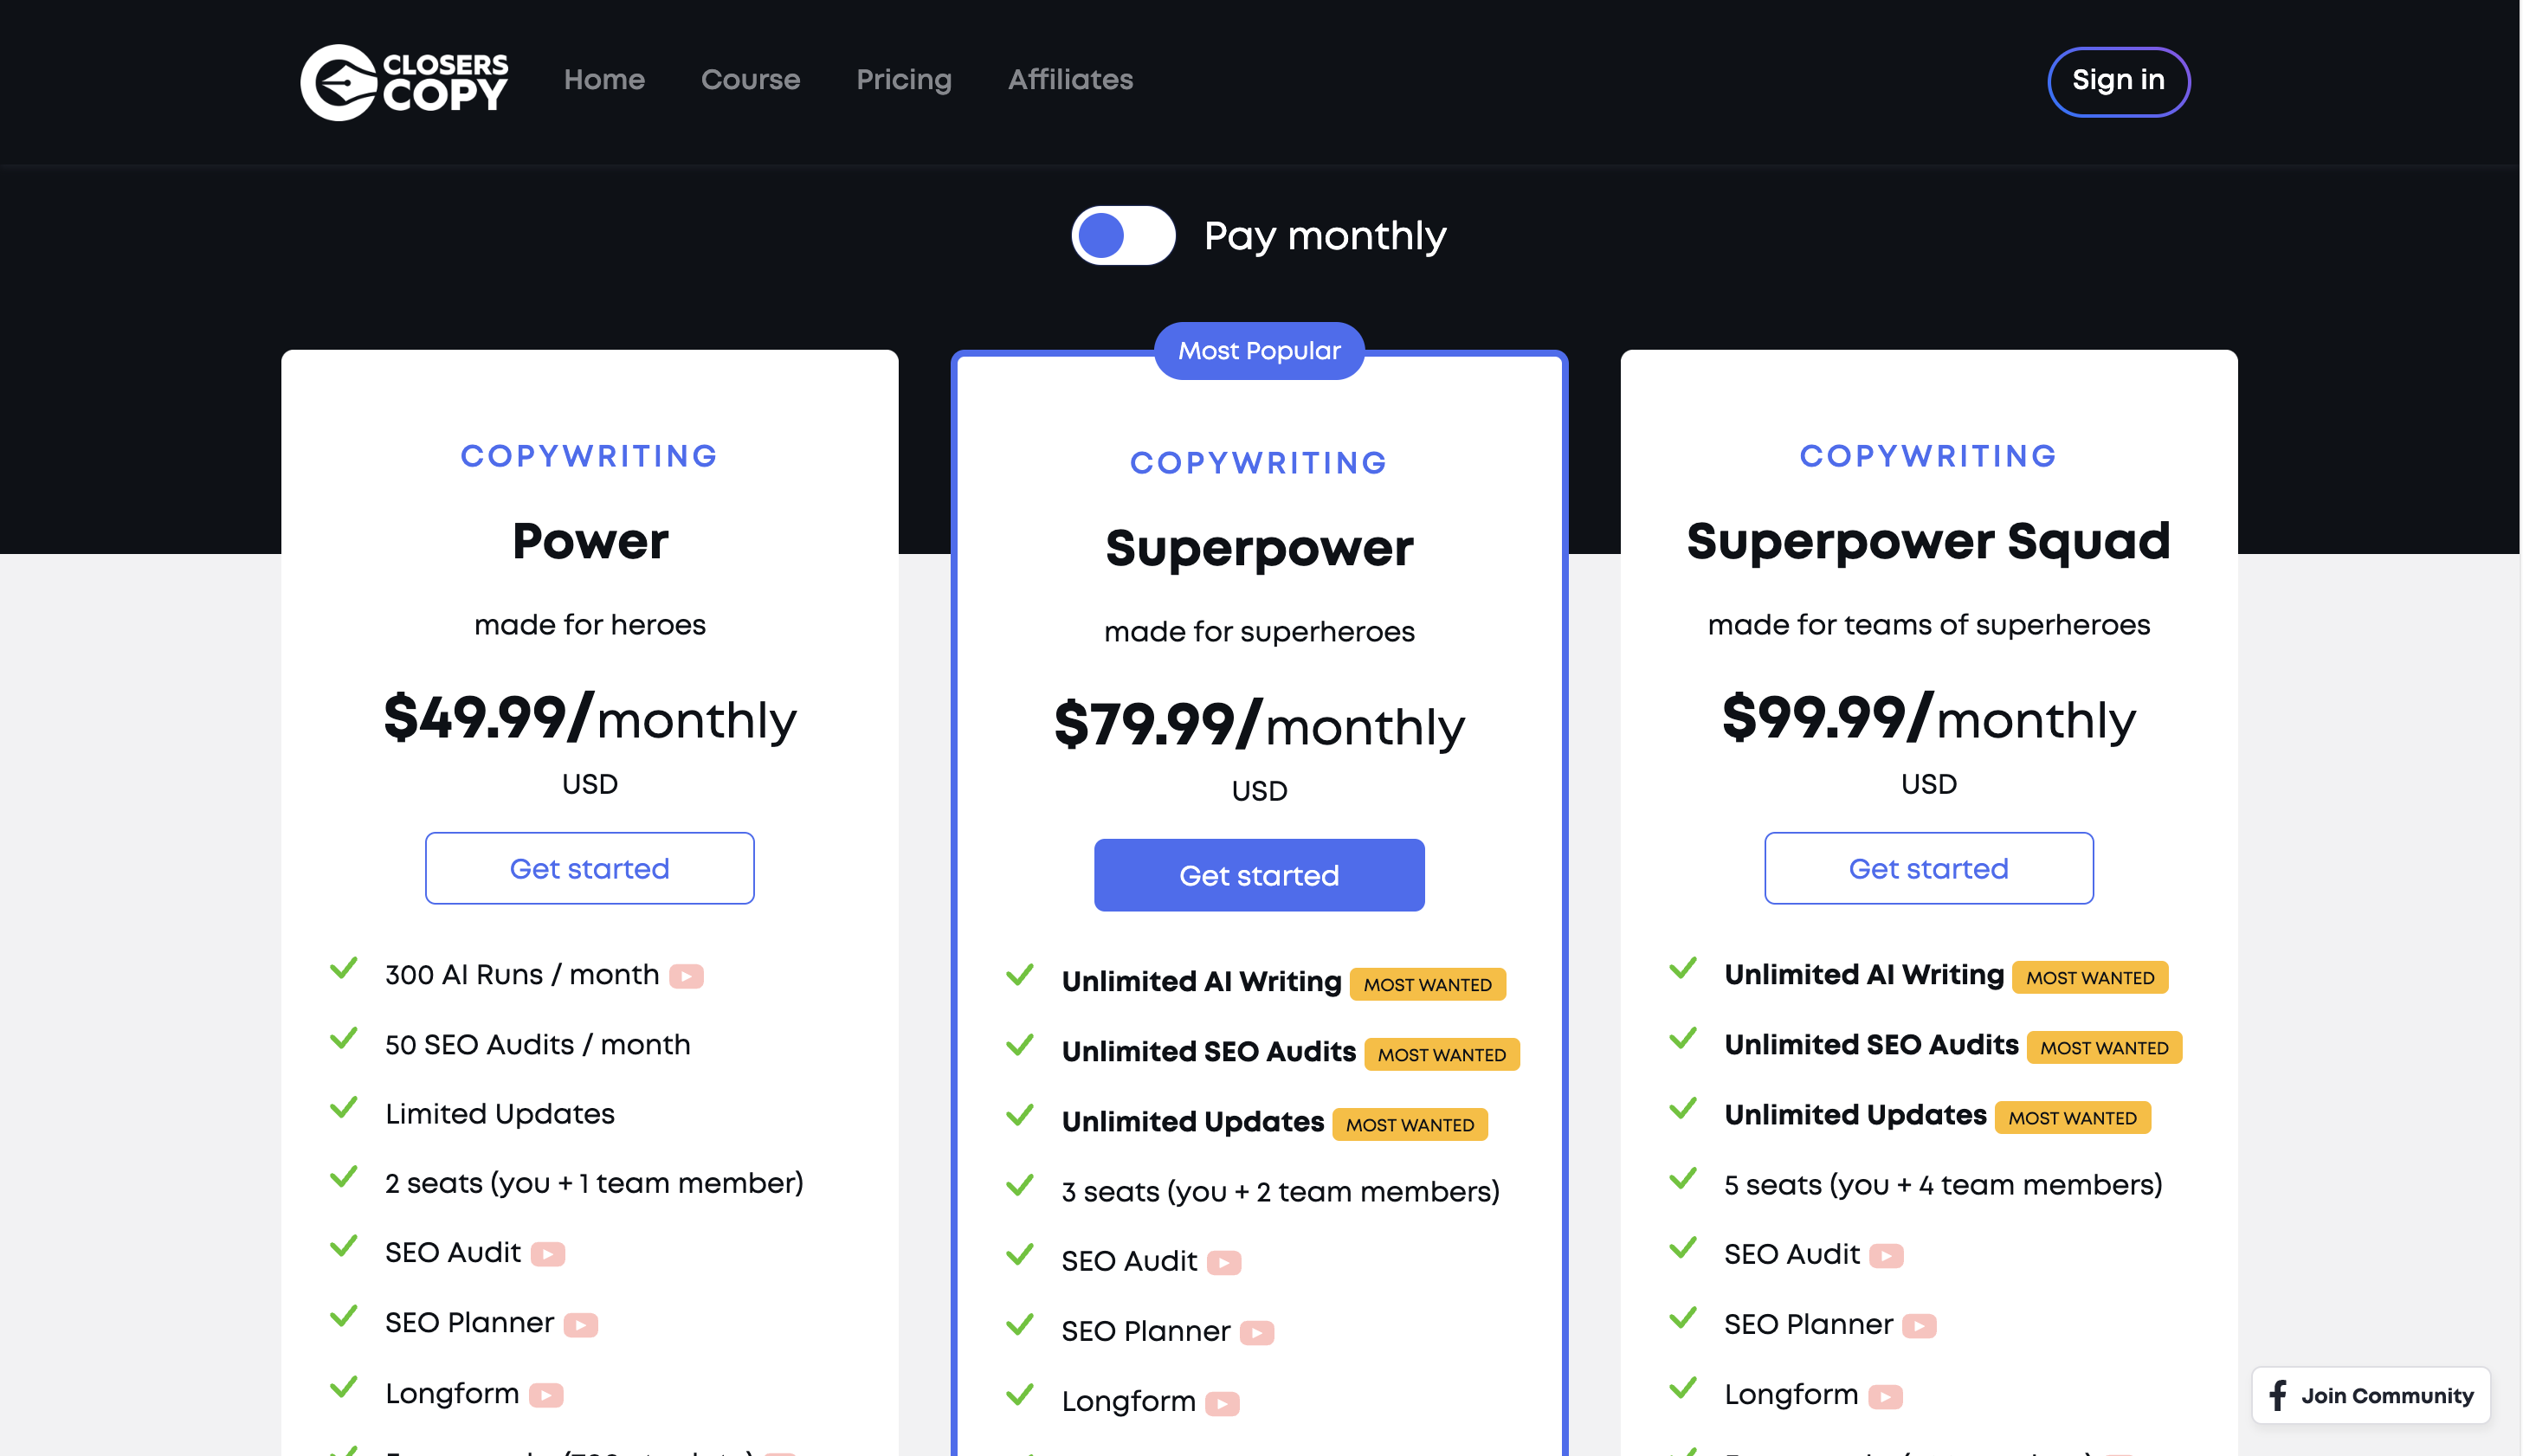Go to the Pricing page

point(904,80)
